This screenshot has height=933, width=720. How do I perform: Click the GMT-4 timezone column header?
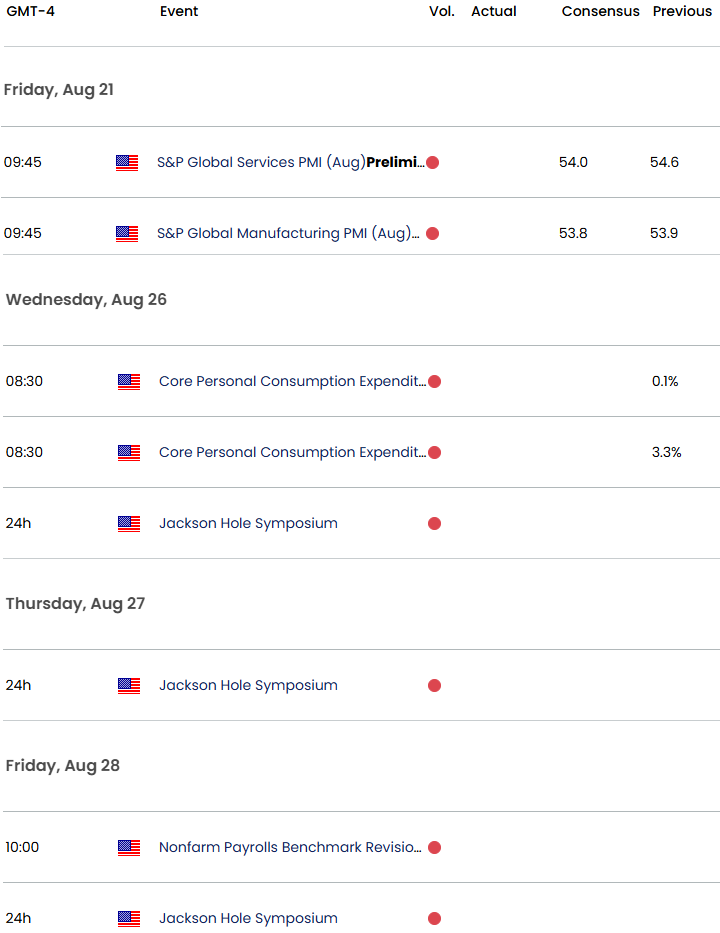pos(30,11)
